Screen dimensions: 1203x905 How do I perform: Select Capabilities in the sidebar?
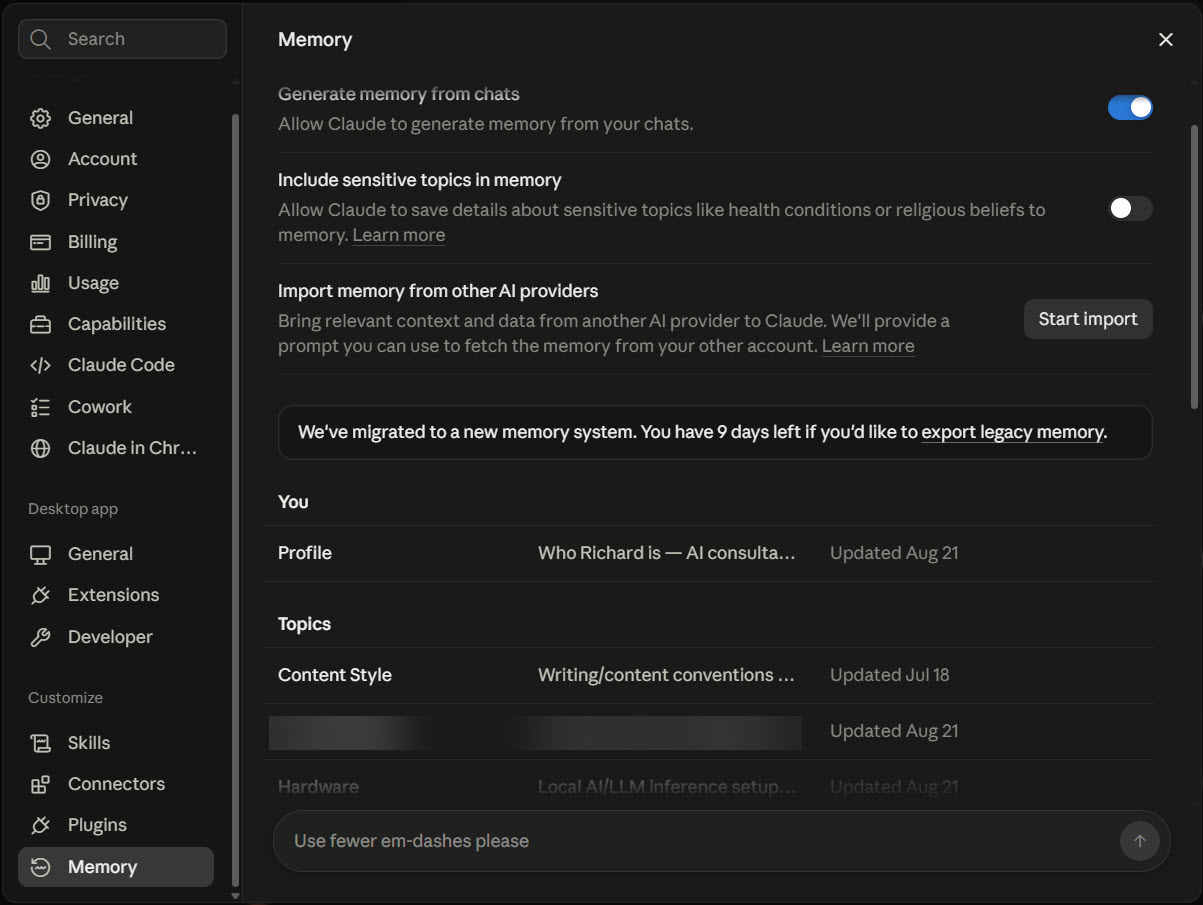click(116, 324)
